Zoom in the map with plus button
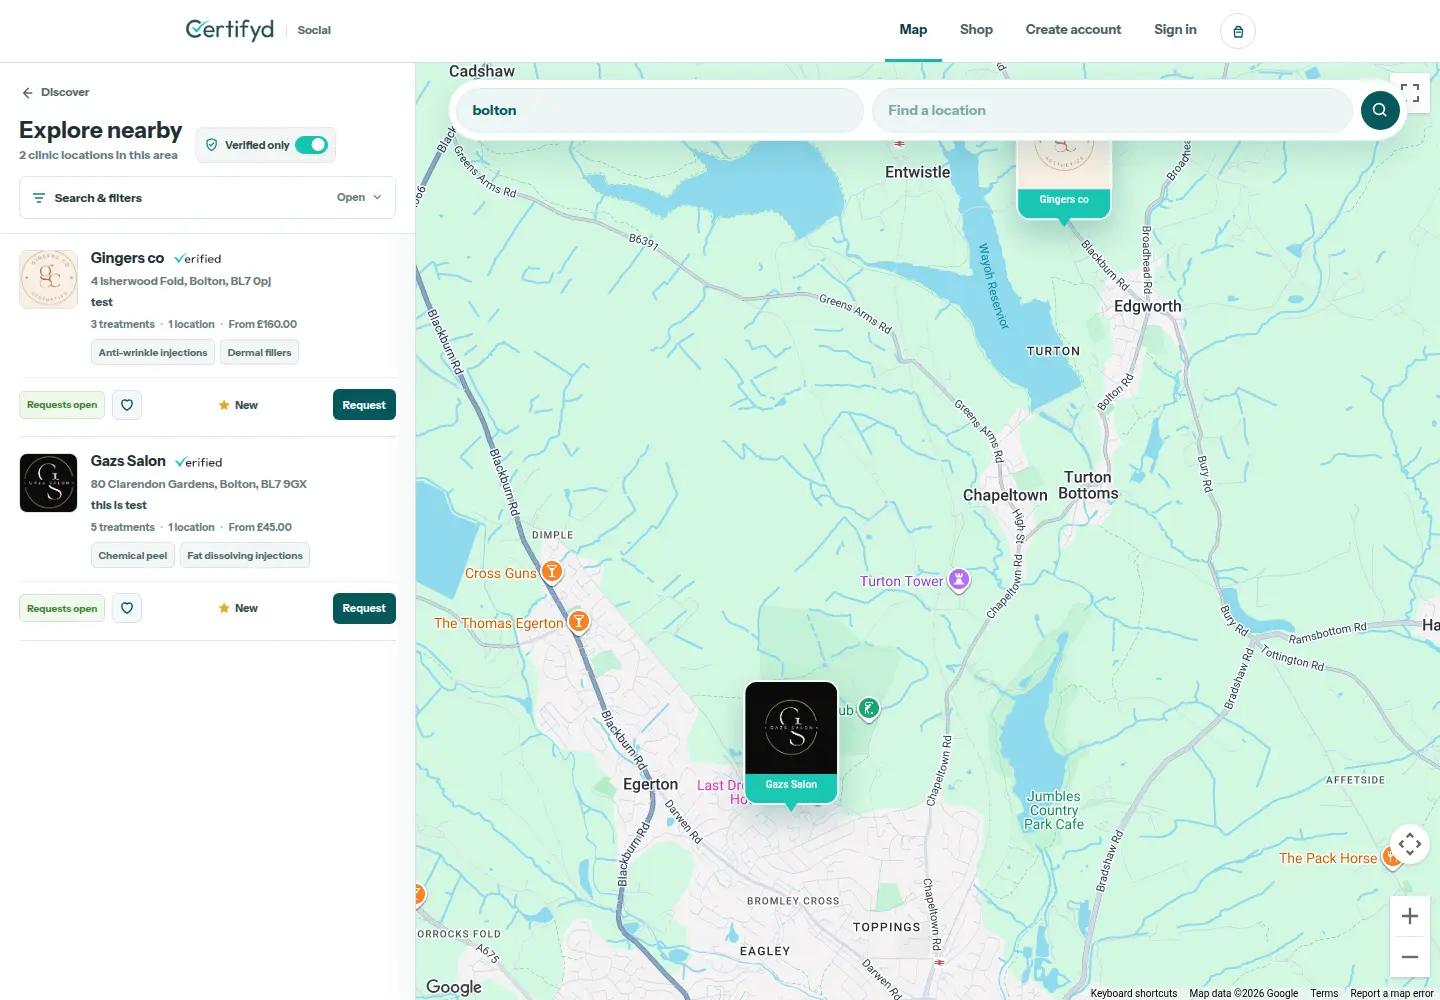1440x1000 pixels. coord(1410,916)
